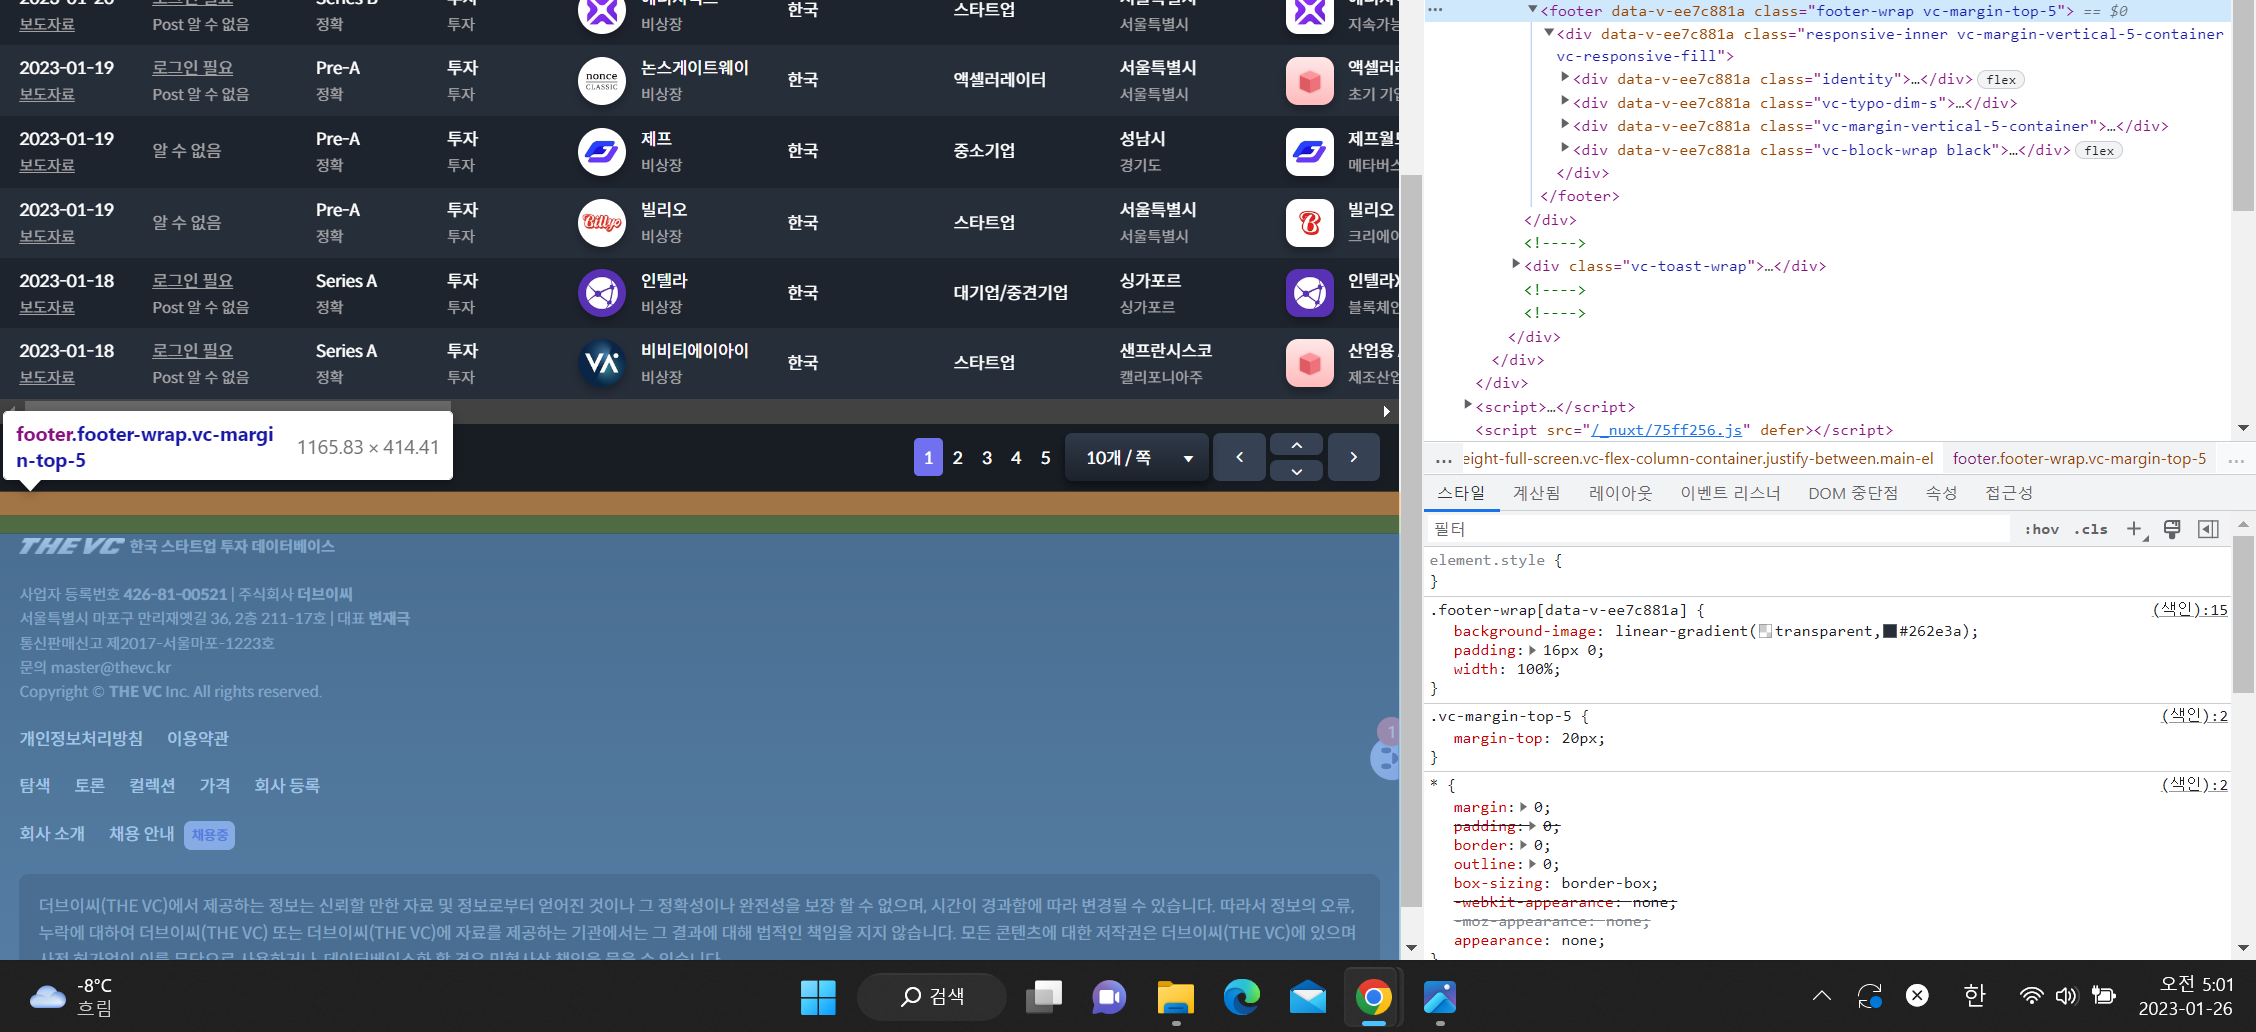Go to page 5
Screen dimensions: 2256x1032
click(x=1045, y=457)
